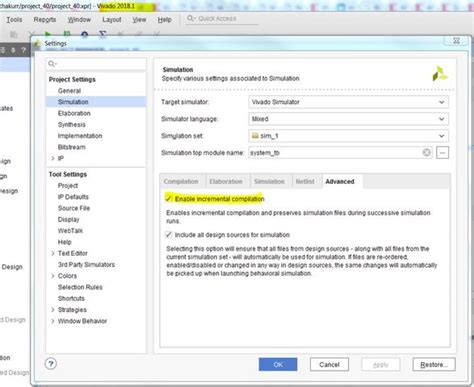Select Source File settings
Image resolution: width=474 pixels, height=387 pixels.
74,208
